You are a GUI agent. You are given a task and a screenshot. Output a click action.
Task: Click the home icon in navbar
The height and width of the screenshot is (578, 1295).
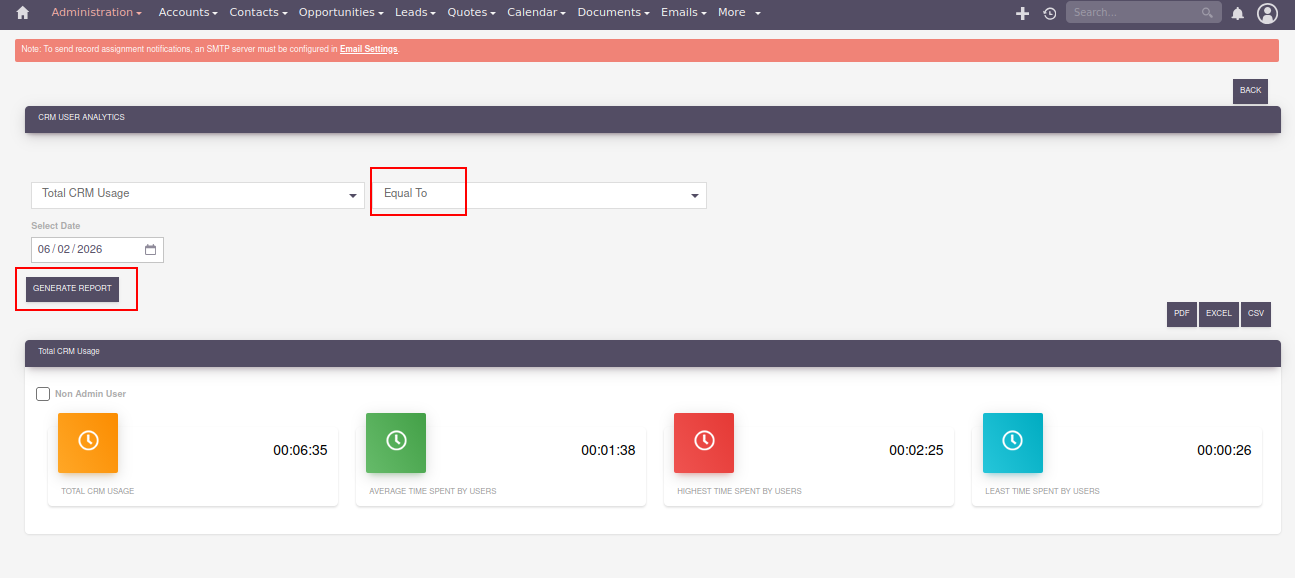coord(23,13)
